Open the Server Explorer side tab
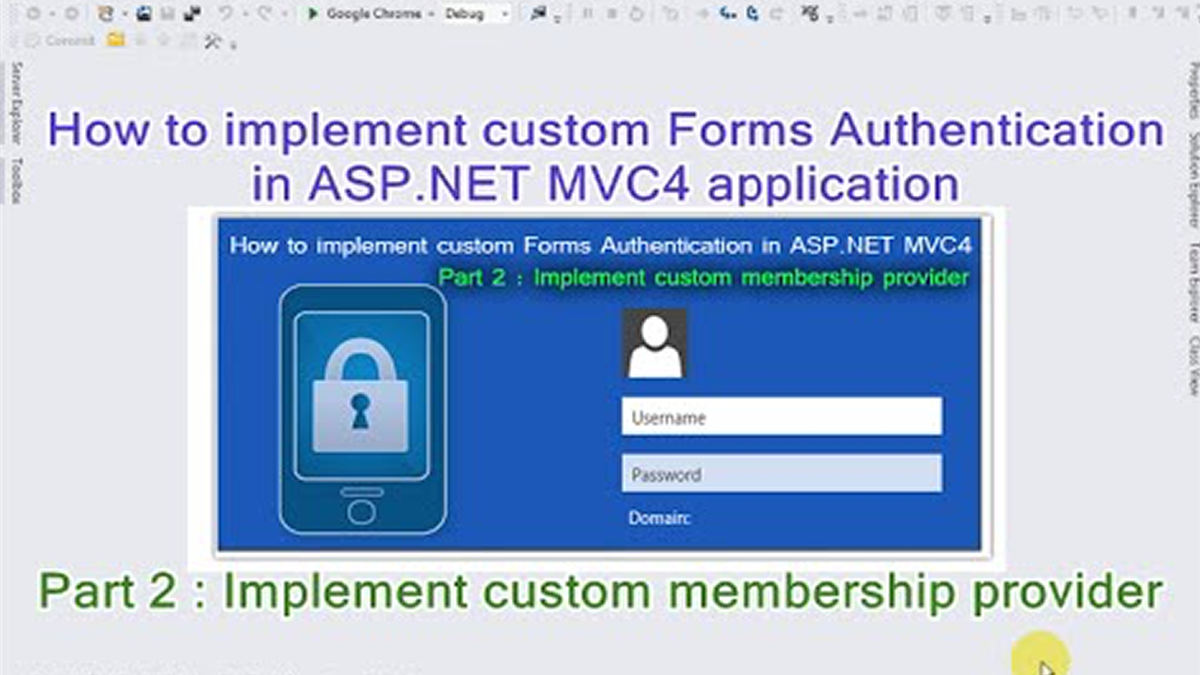Viewport: 1200px width, 675px height. coord(15,102)
